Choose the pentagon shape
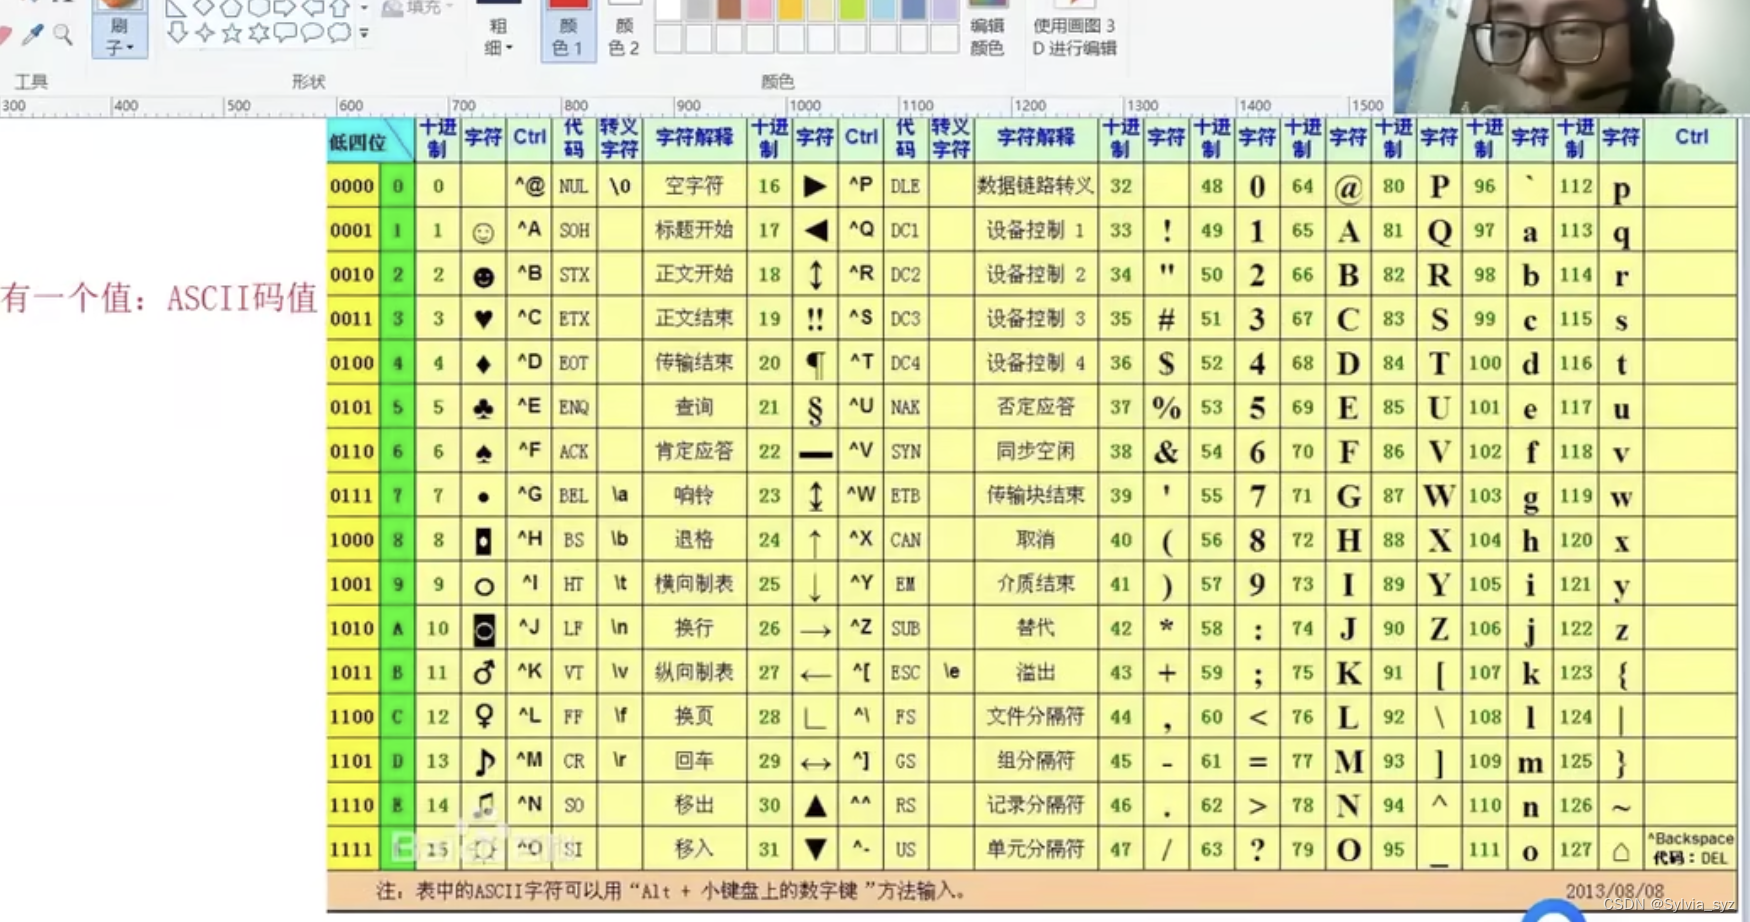Image resolution: width=1750 pixels, height=922 pixels. [x=231, y=10]
